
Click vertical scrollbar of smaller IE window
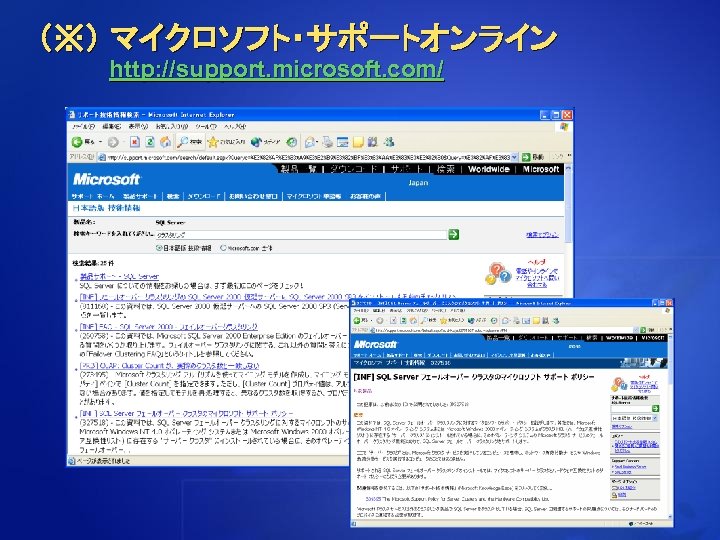(670, 427)
